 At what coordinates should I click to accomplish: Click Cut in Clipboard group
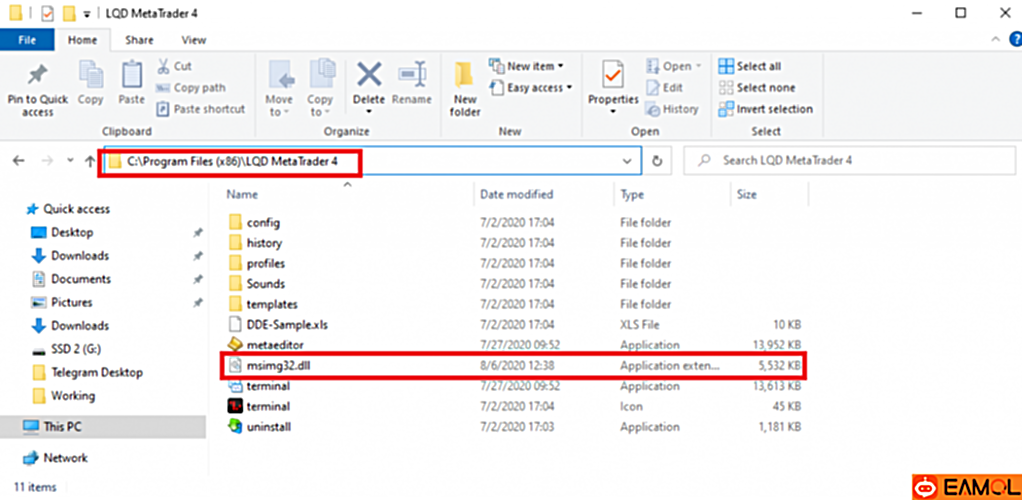coord(174,66)
